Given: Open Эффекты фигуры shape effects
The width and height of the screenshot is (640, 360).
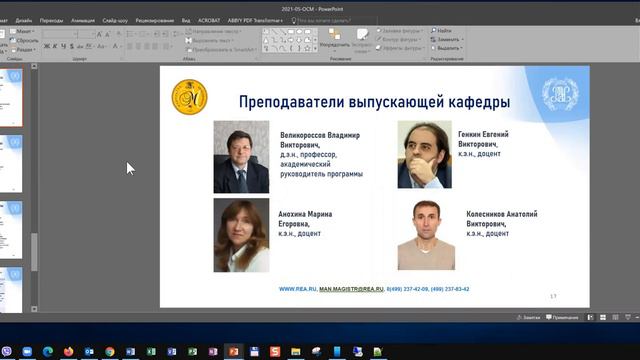Looking at the screenshot, I should (x=401, y=48).
